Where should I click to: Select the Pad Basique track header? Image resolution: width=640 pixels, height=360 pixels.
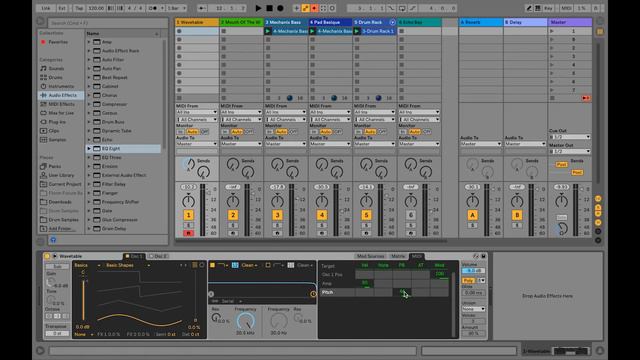pos(331,22)
